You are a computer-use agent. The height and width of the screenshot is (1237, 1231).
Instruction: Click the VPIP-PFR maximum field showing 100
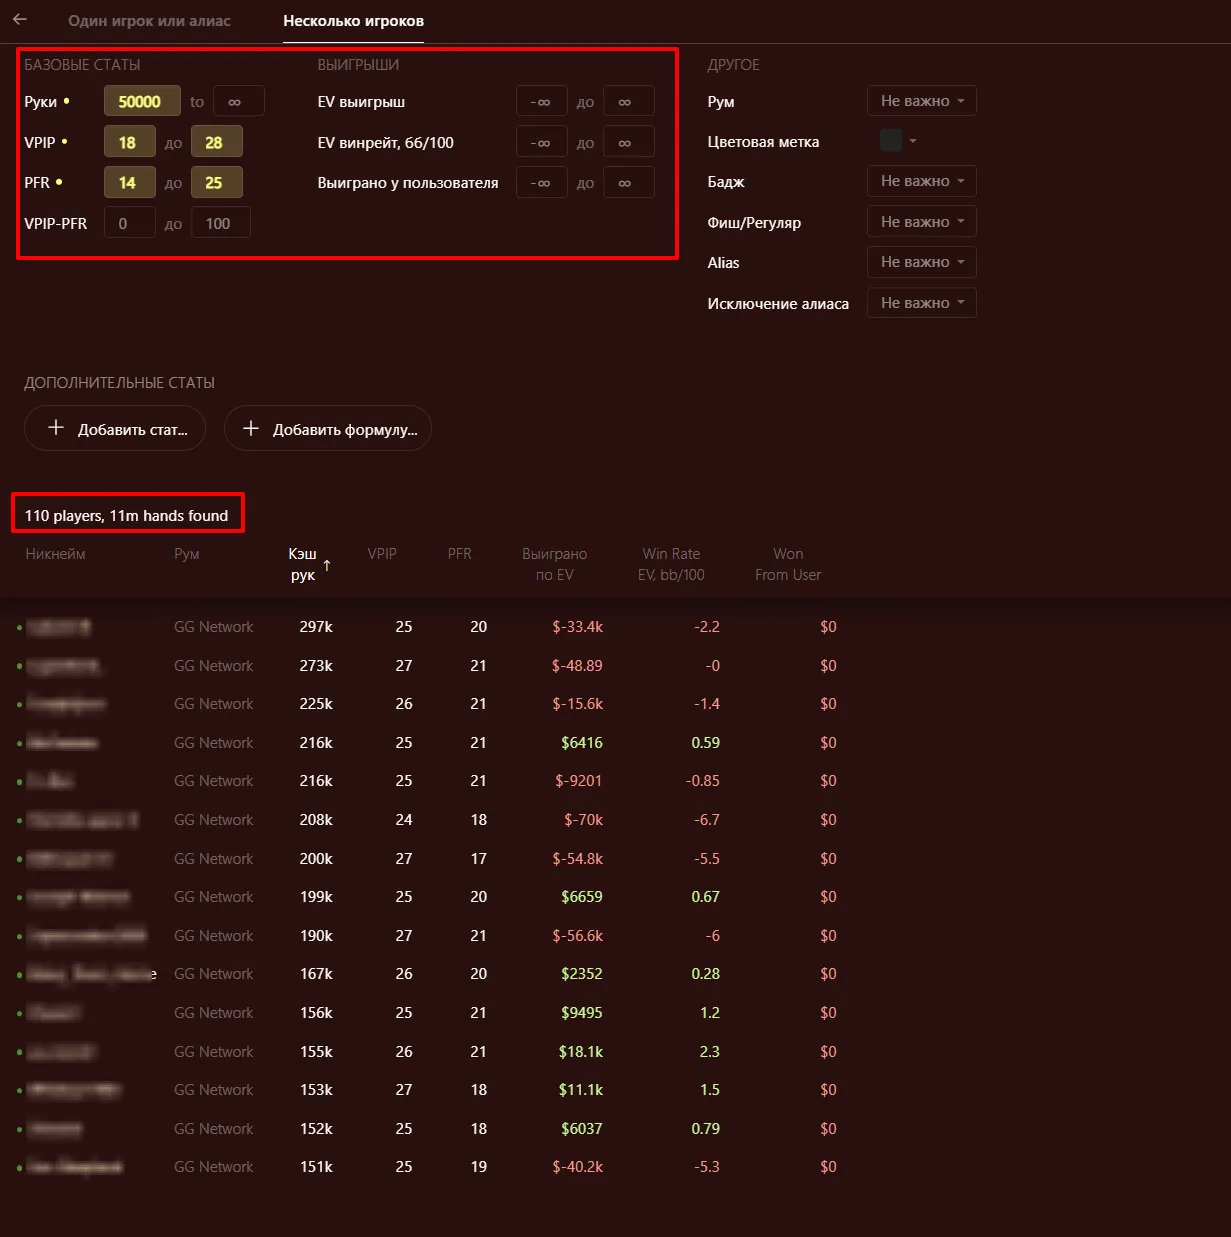pyautogui.click(x=219, y=223)
